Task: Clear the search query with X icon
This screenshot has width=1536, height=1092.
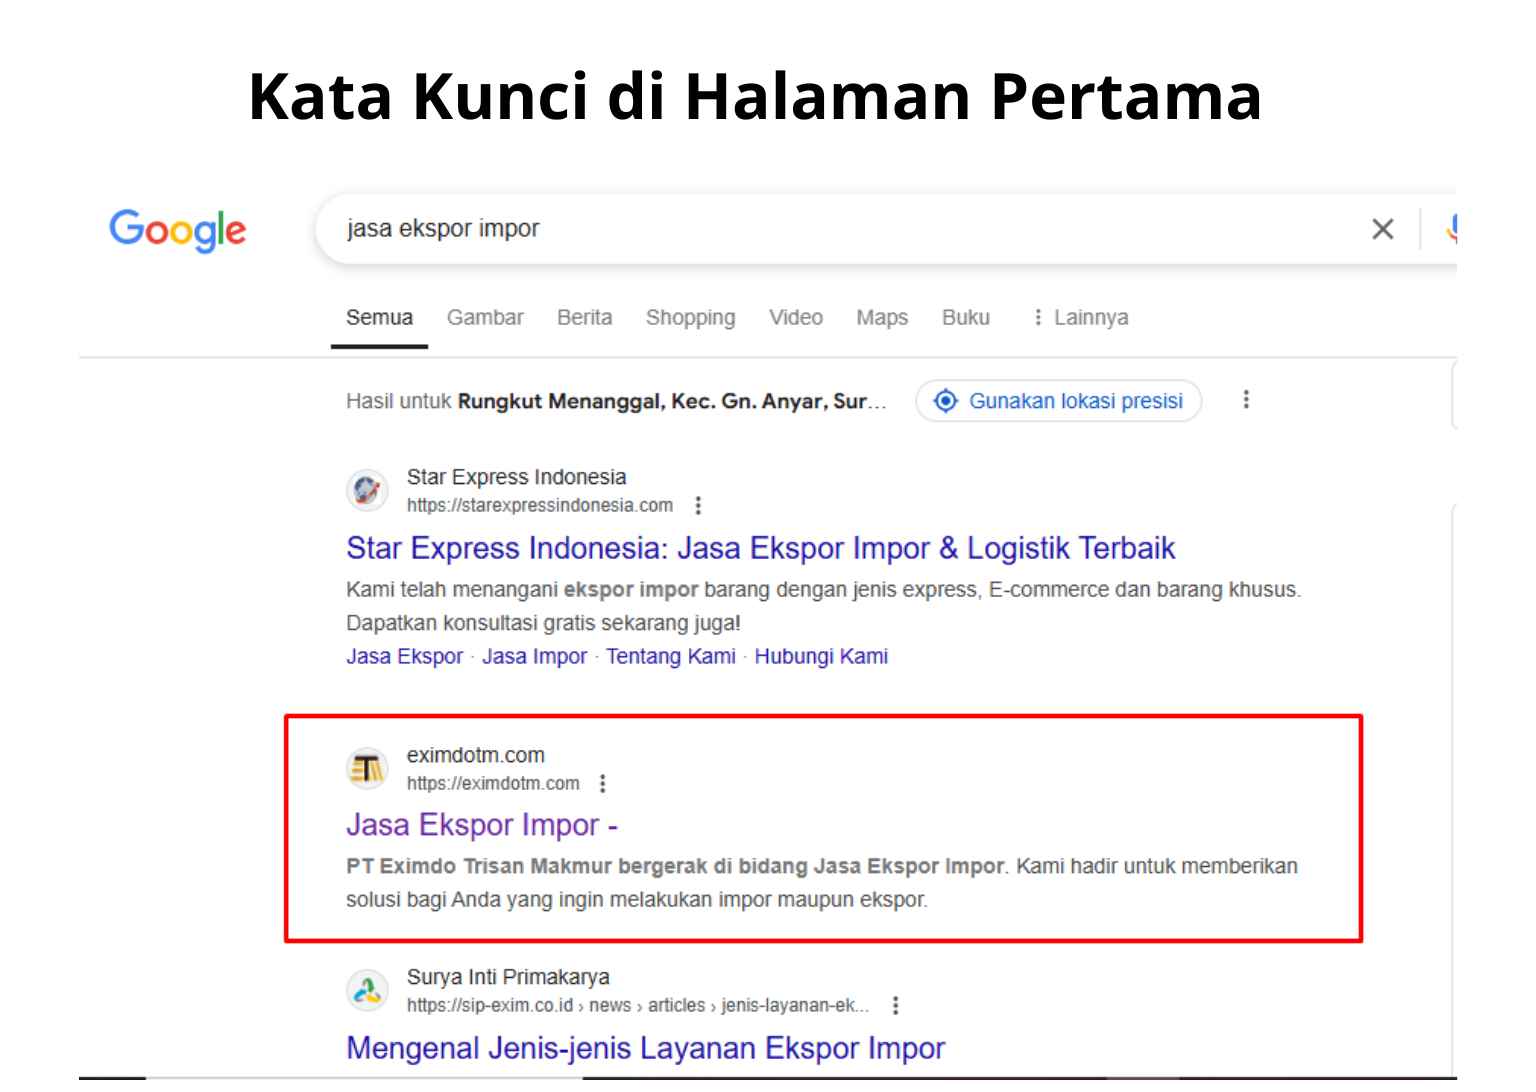Action: pyautogui.click(x=1383, y=229)
